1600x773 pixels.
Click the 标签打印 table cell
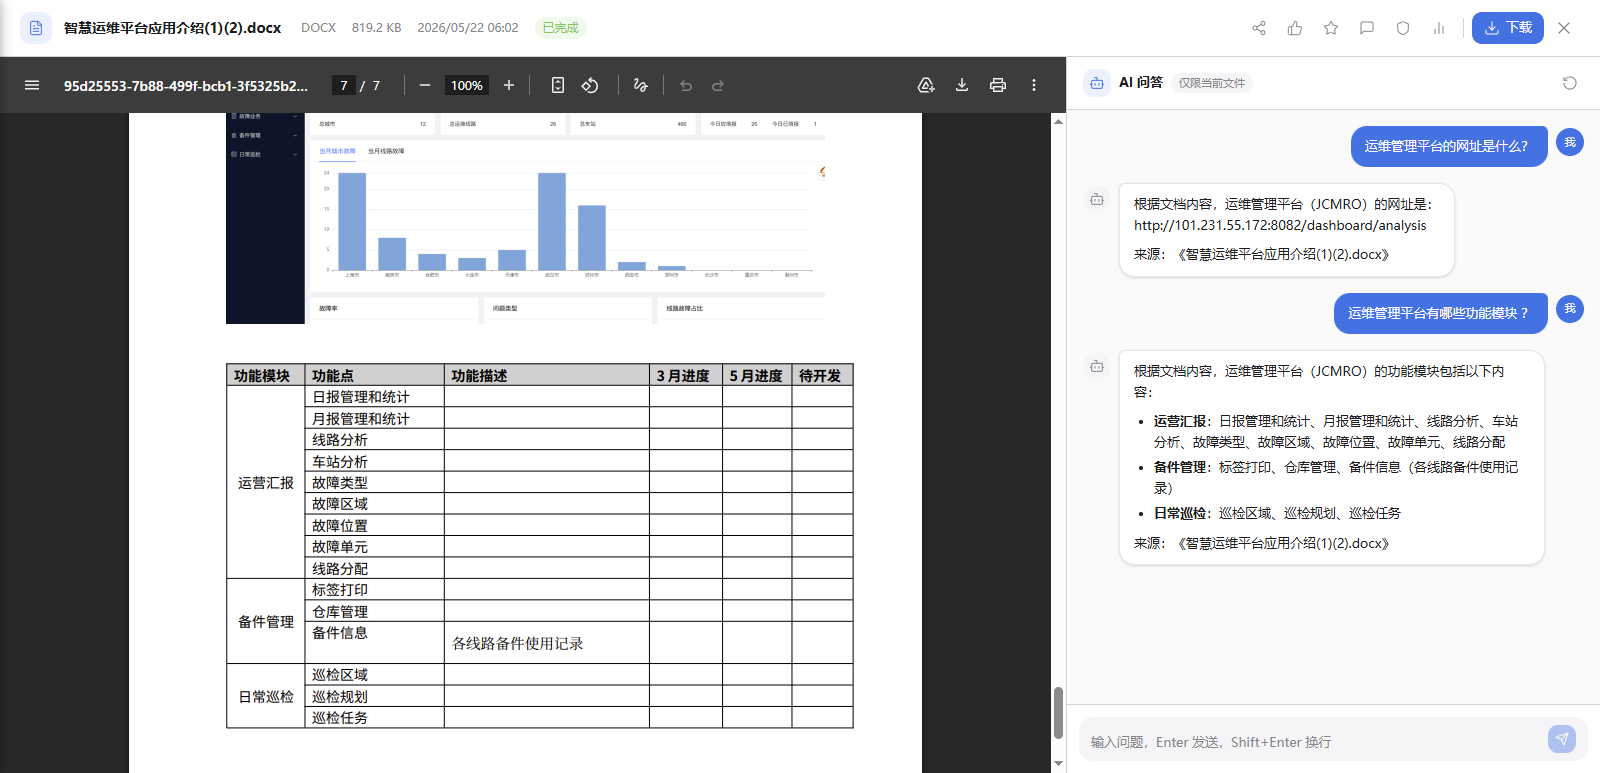point(374,590)
